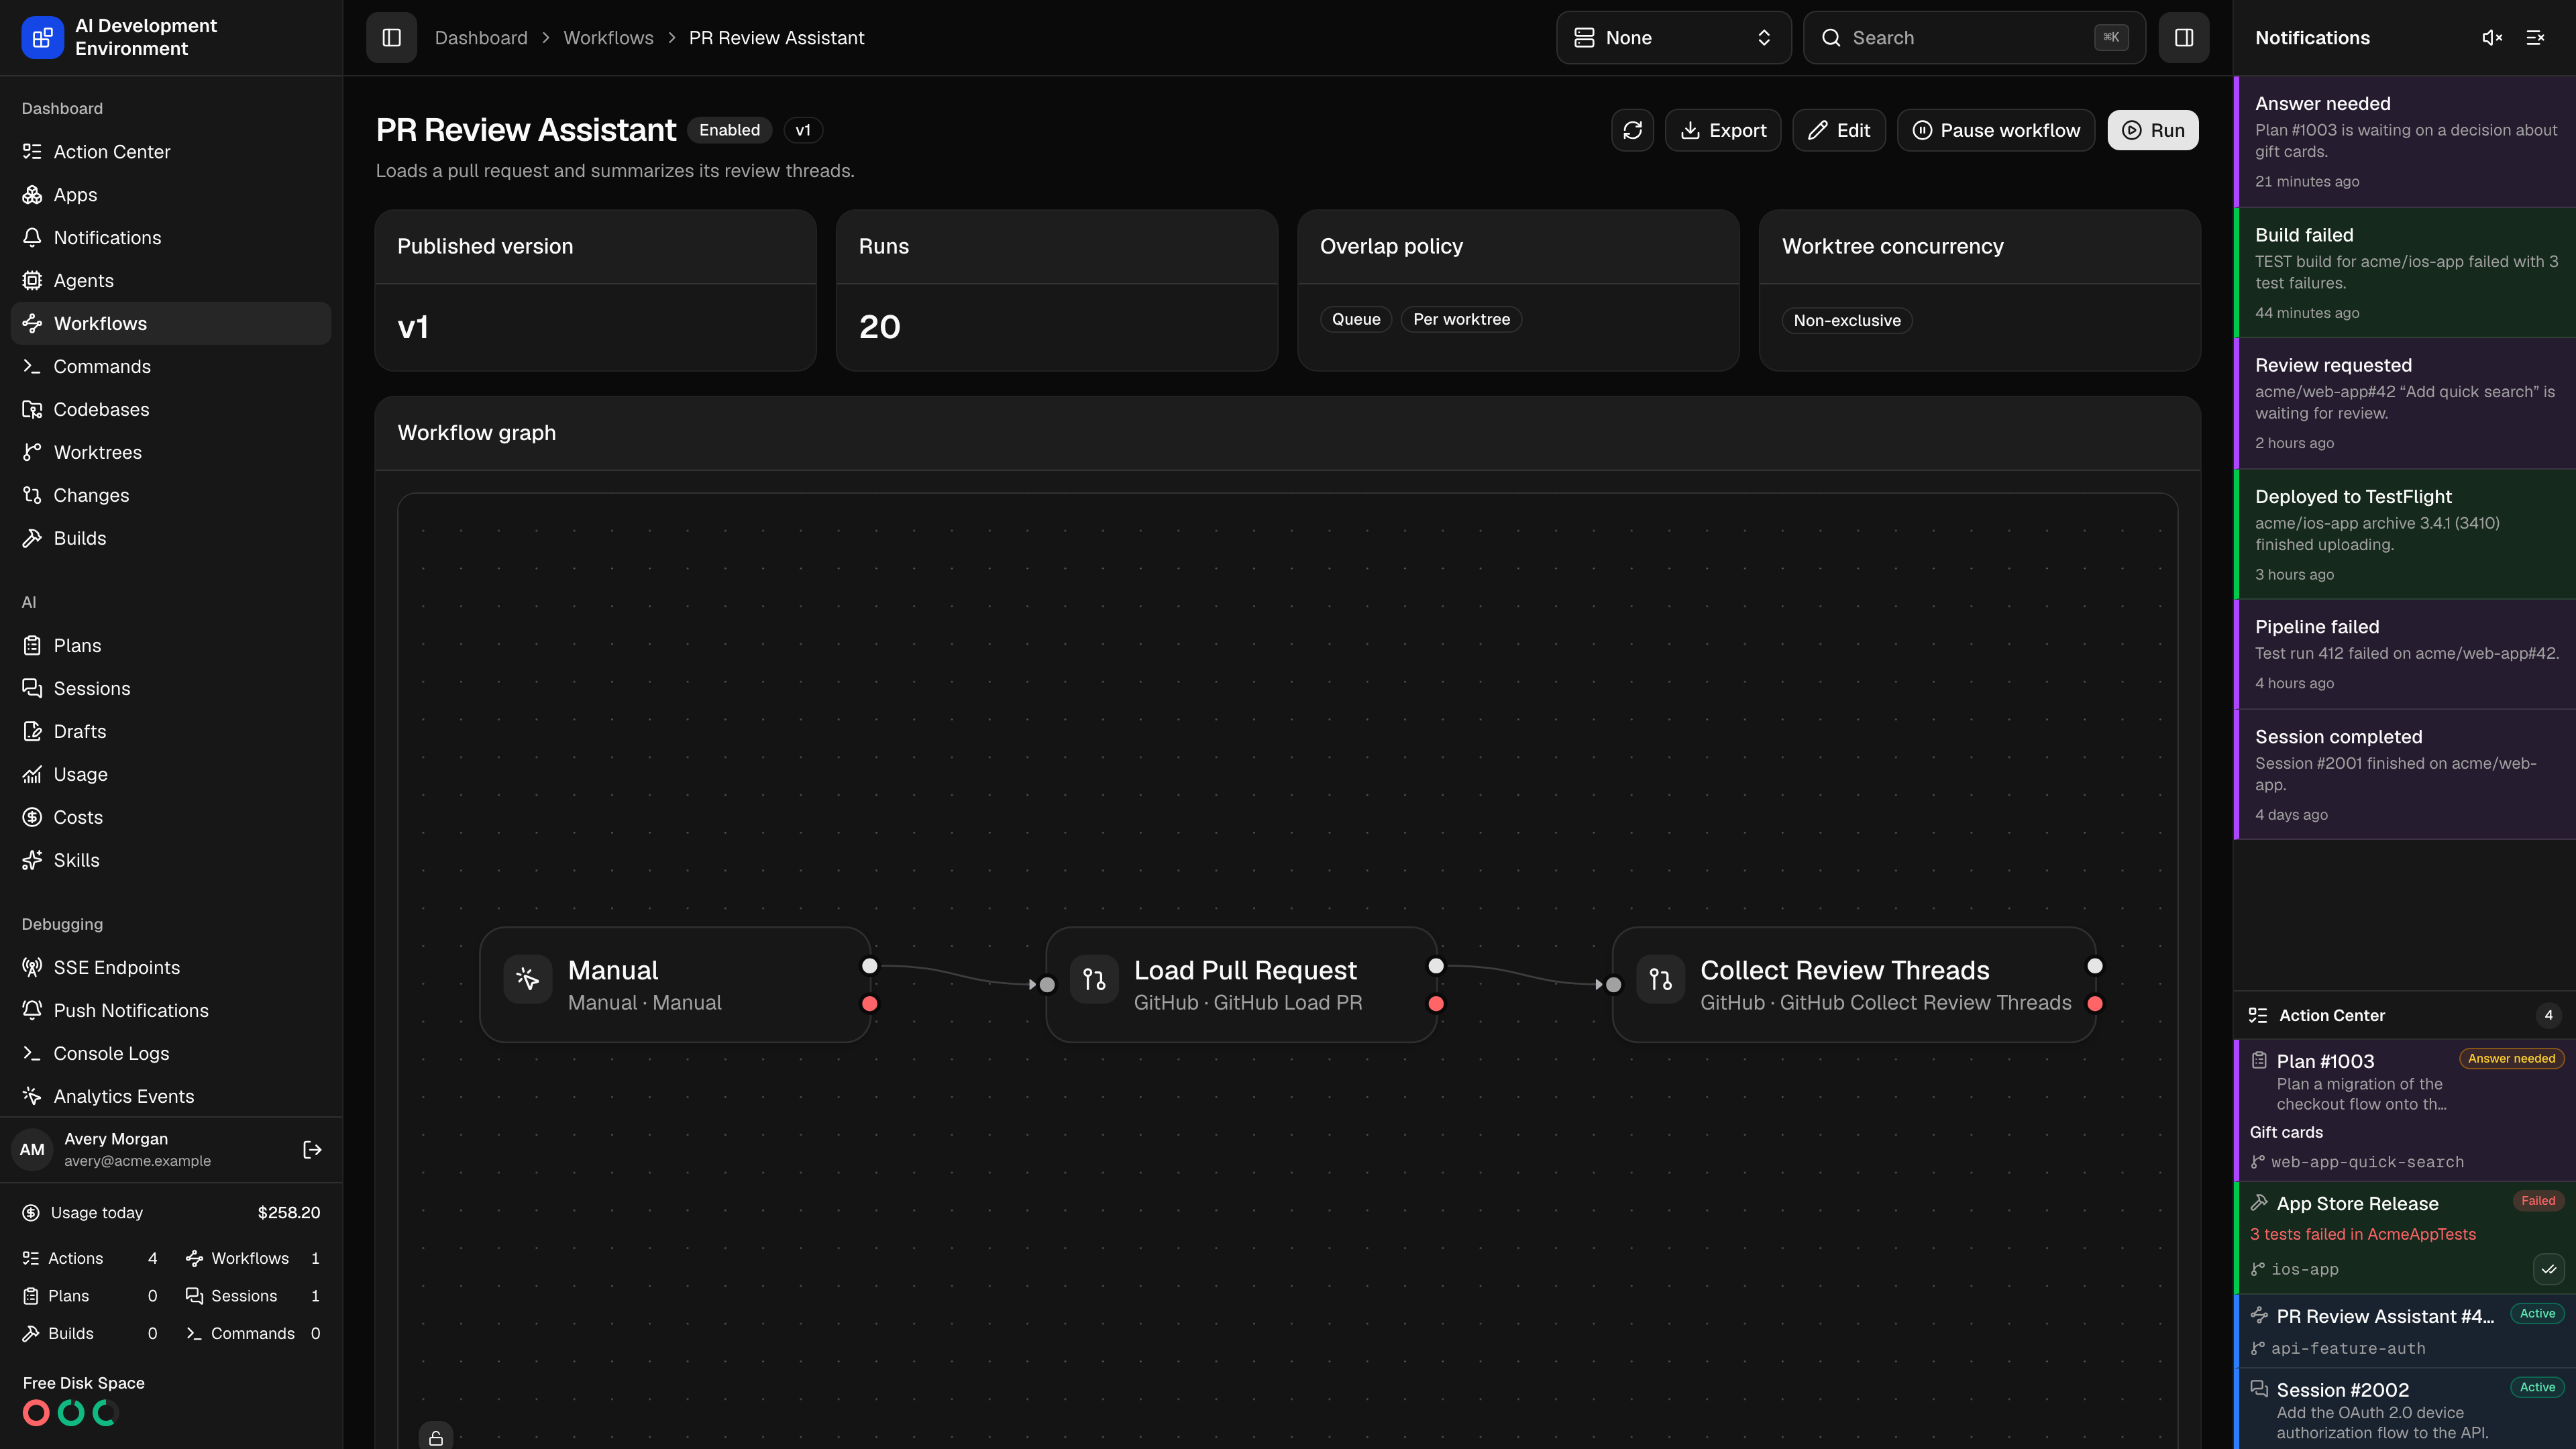Viewport: 2576px width, 1449px height.
Task: Go to Agents page
Action: 171,281
